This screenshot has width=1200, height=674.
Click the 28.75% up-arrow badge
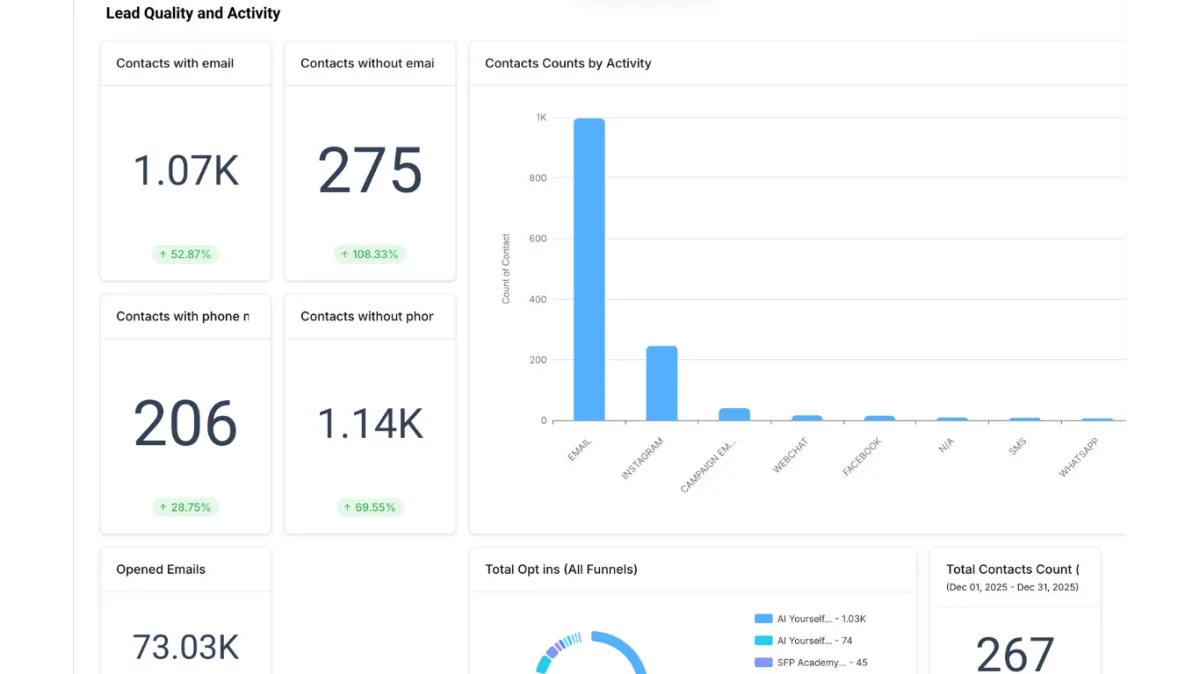[185, 507]
